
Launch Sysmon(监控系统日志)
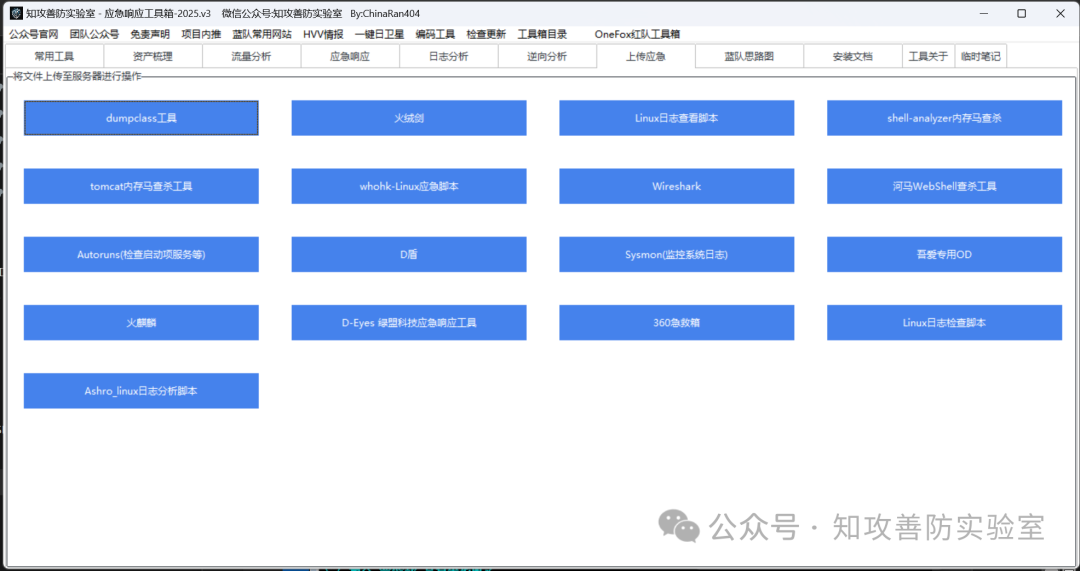pyautogui.click(x=676, y=254)
